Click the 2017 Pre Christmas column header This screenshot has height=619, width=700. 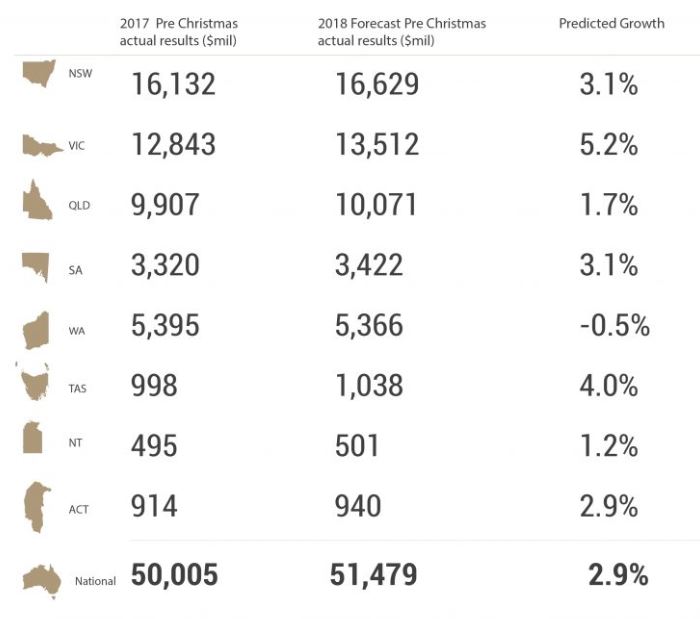(179, 32)
